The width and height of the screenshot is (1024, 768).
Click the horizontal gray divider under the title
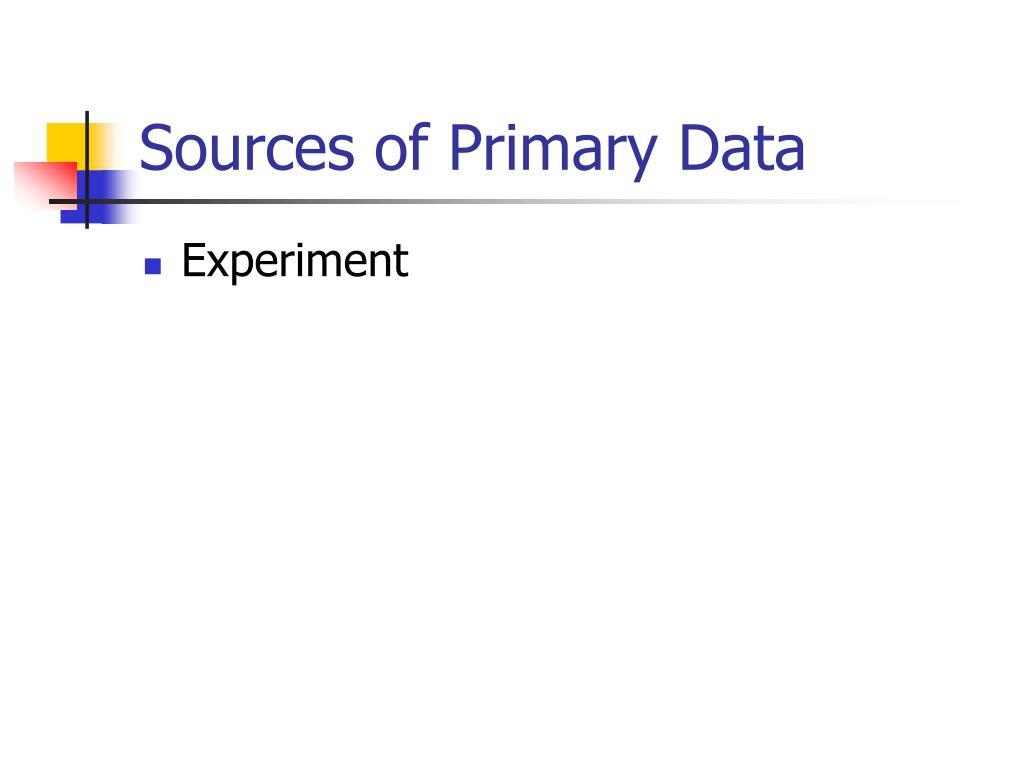(x=503, y=201)
